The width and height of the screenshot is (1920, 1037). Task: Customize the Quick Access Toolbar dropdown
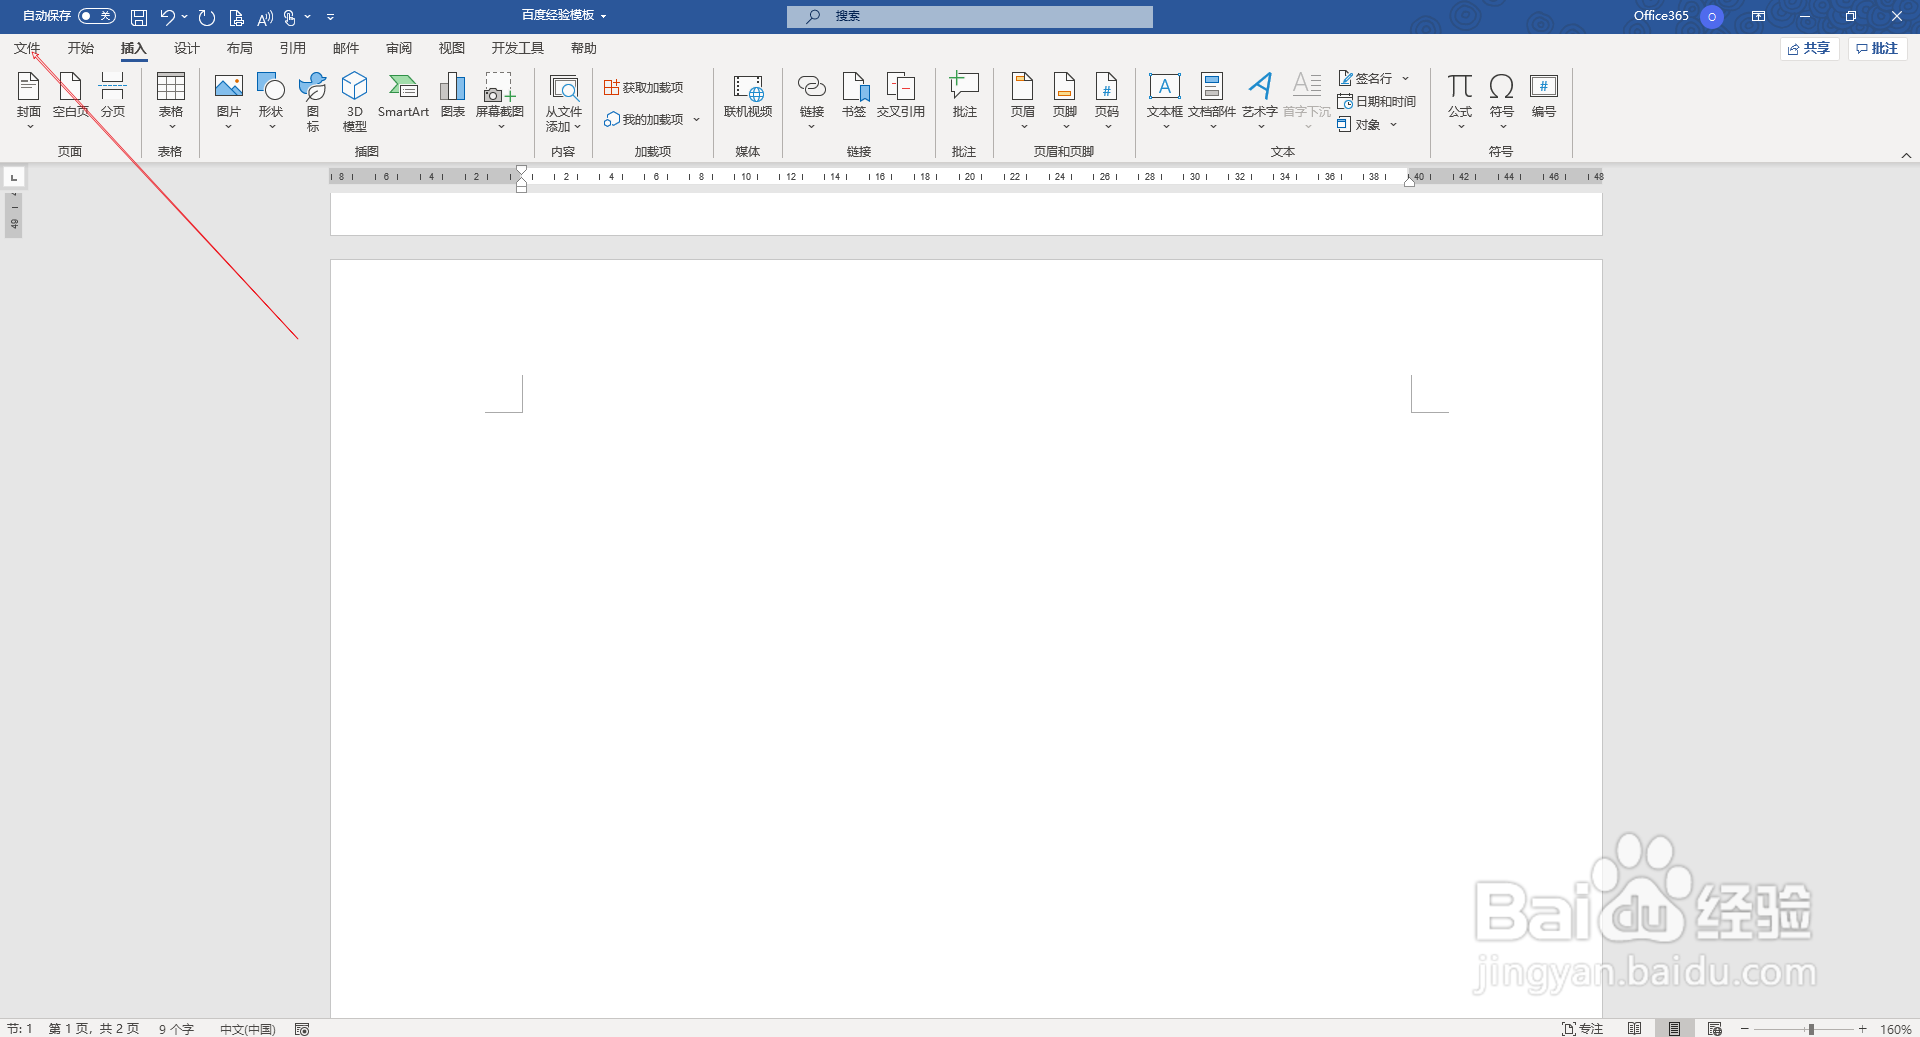330,17
